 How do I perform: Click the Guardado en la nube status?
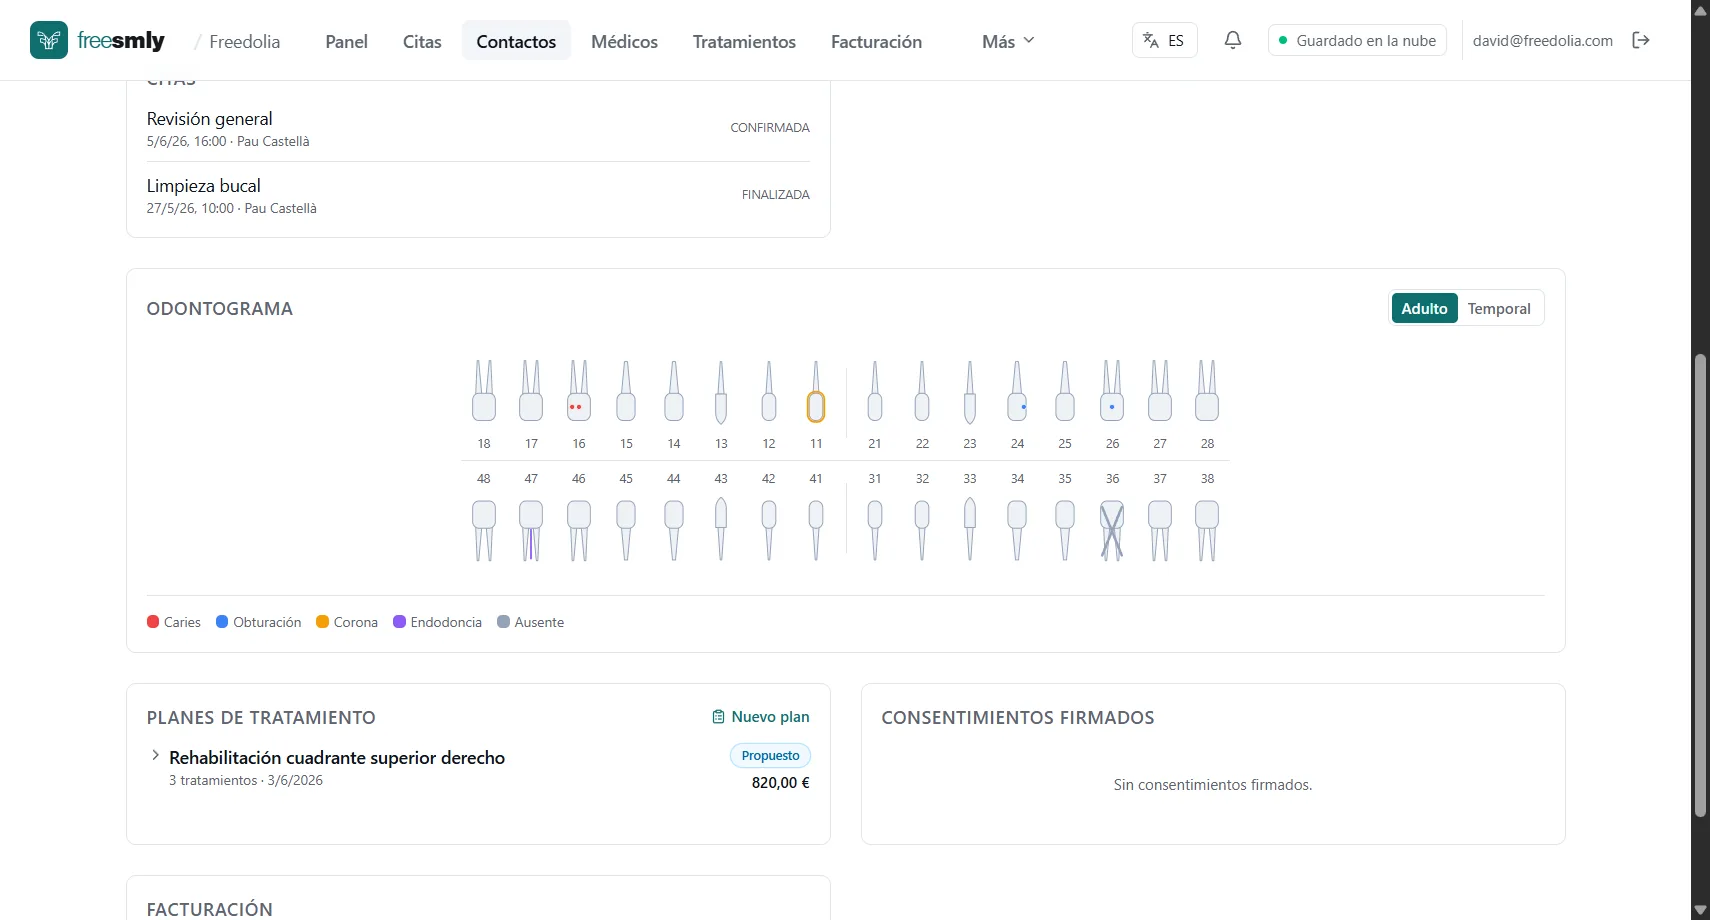[x=1357, y=40]
